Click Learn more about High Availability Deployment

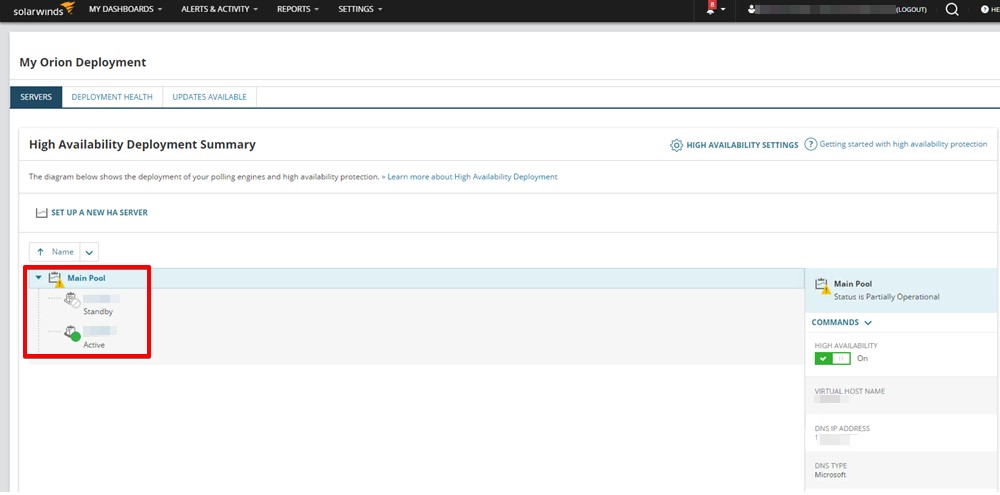(472, 177)
